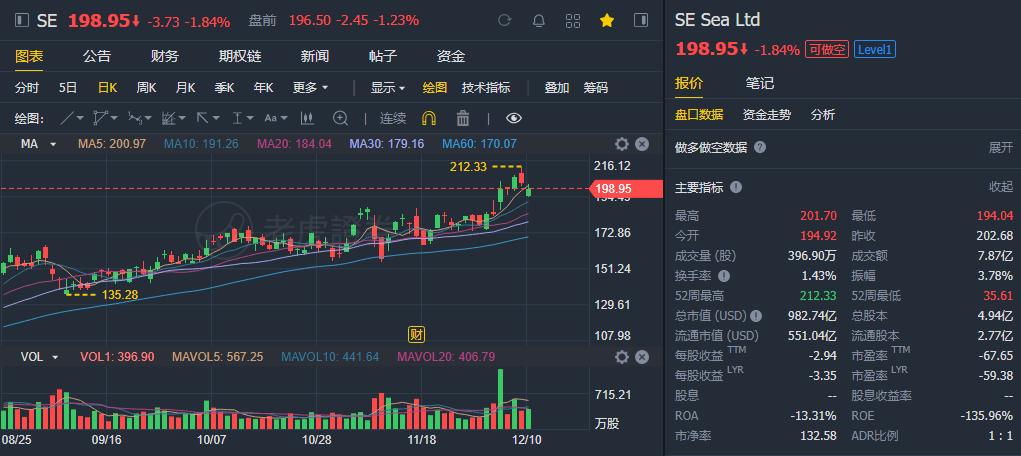Open the wave tool dropdown arrow
The height and width of the screenshot is (456, 1021).
pos(148,119)
